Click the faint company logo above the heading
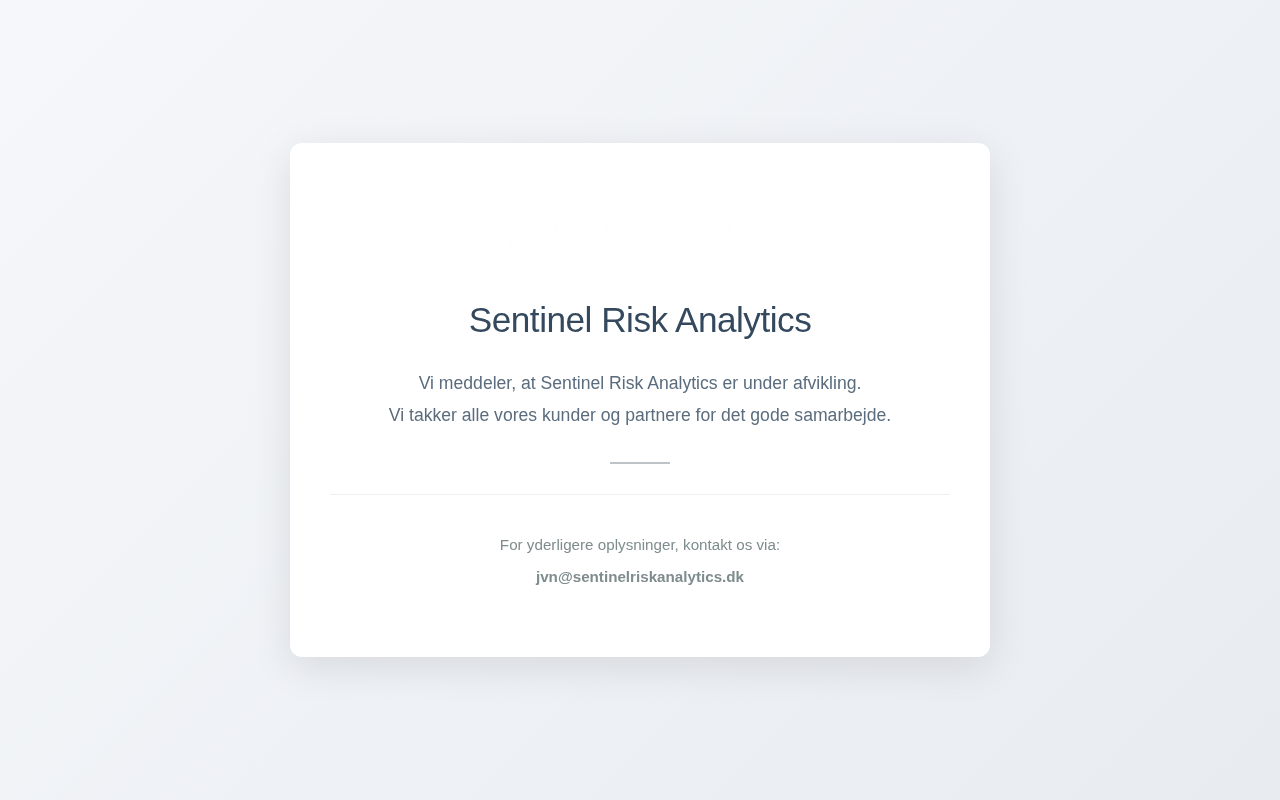 click(640, 229)
